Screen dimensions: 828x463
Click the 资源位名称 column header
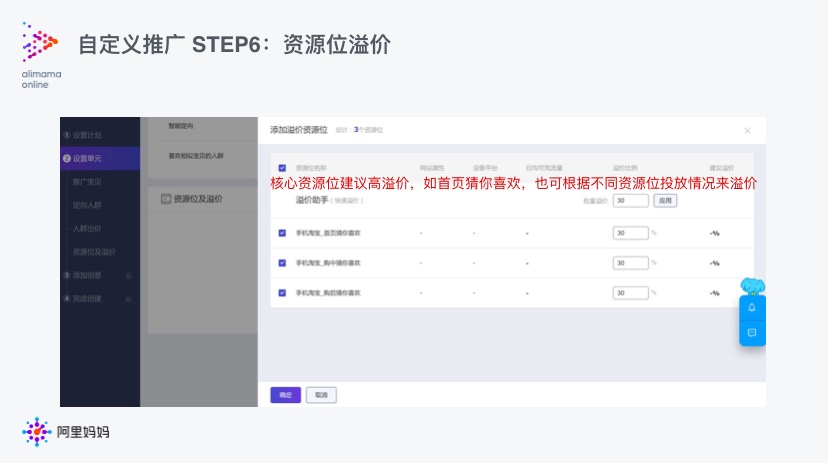pyautogui.click(x=311, y=168)
